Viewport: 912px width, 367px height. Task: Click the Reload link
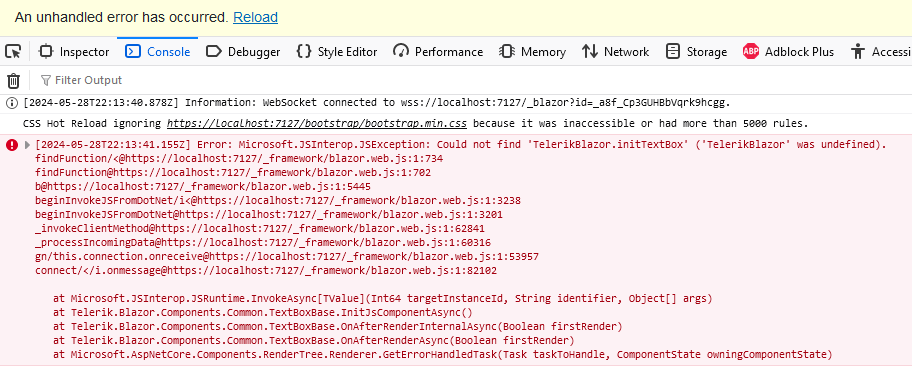255,17
